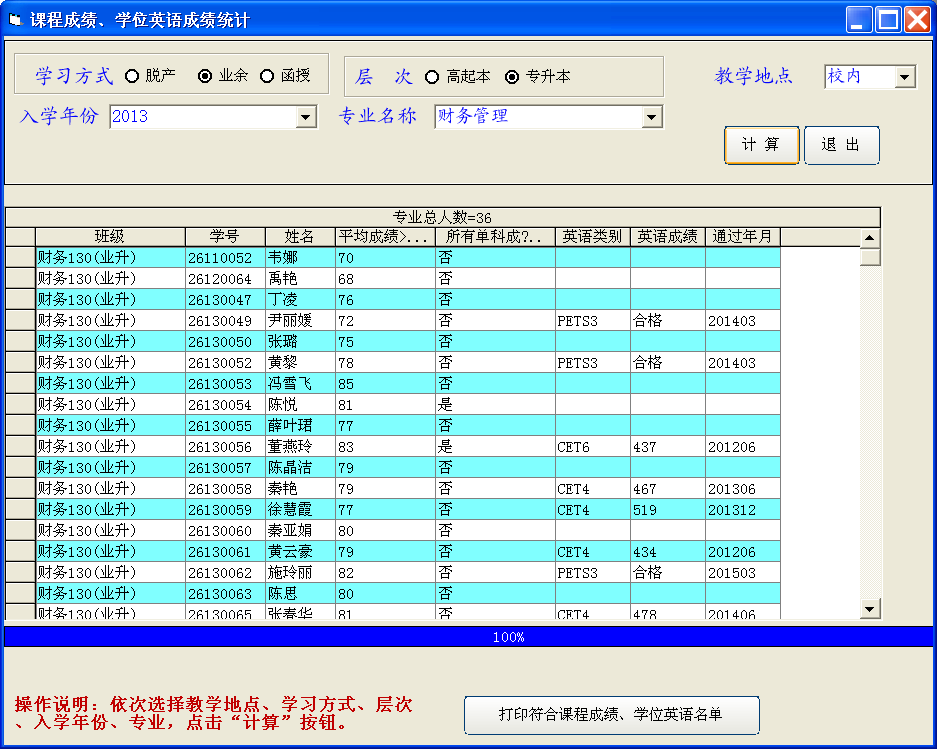Screen dimensions: 937x749
Task: Click the app icon in title bar
Action: [x=15, y=20]
